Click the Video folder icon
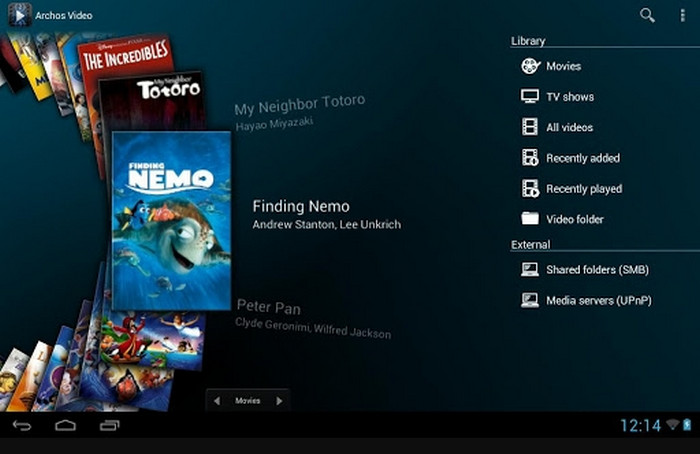This screenshot has width=700, height=454. pos(530,218)
